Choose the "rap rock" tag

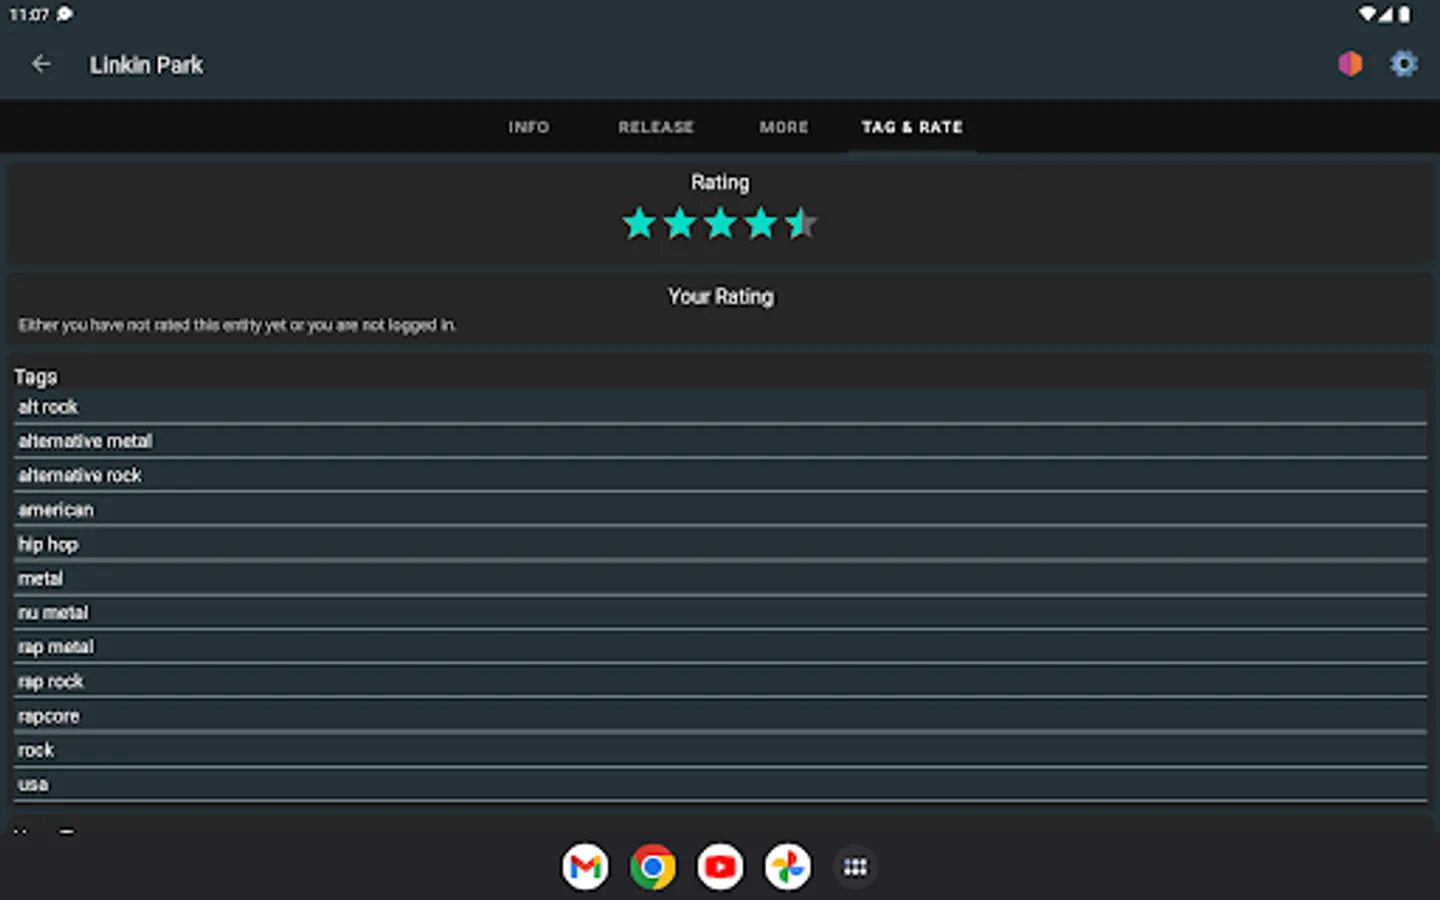(720, 681)
